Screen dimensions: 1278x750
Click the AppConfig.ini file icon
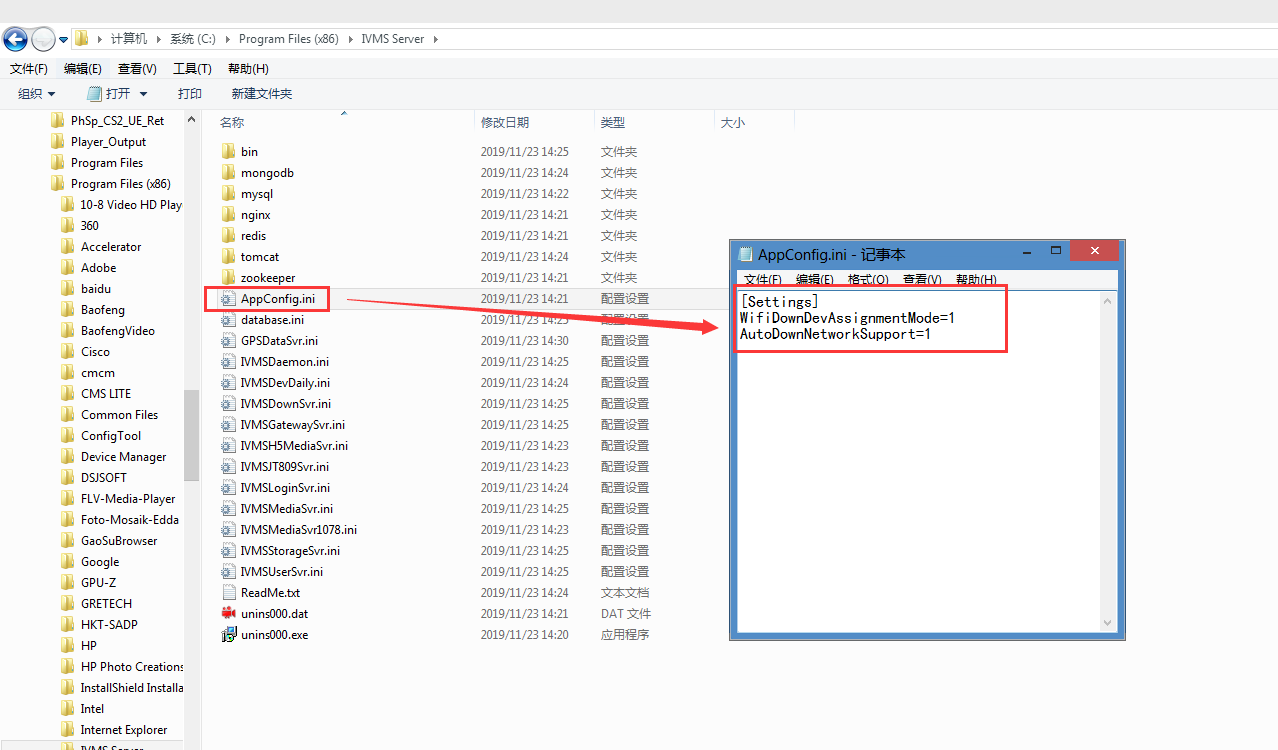click(227, 299)
